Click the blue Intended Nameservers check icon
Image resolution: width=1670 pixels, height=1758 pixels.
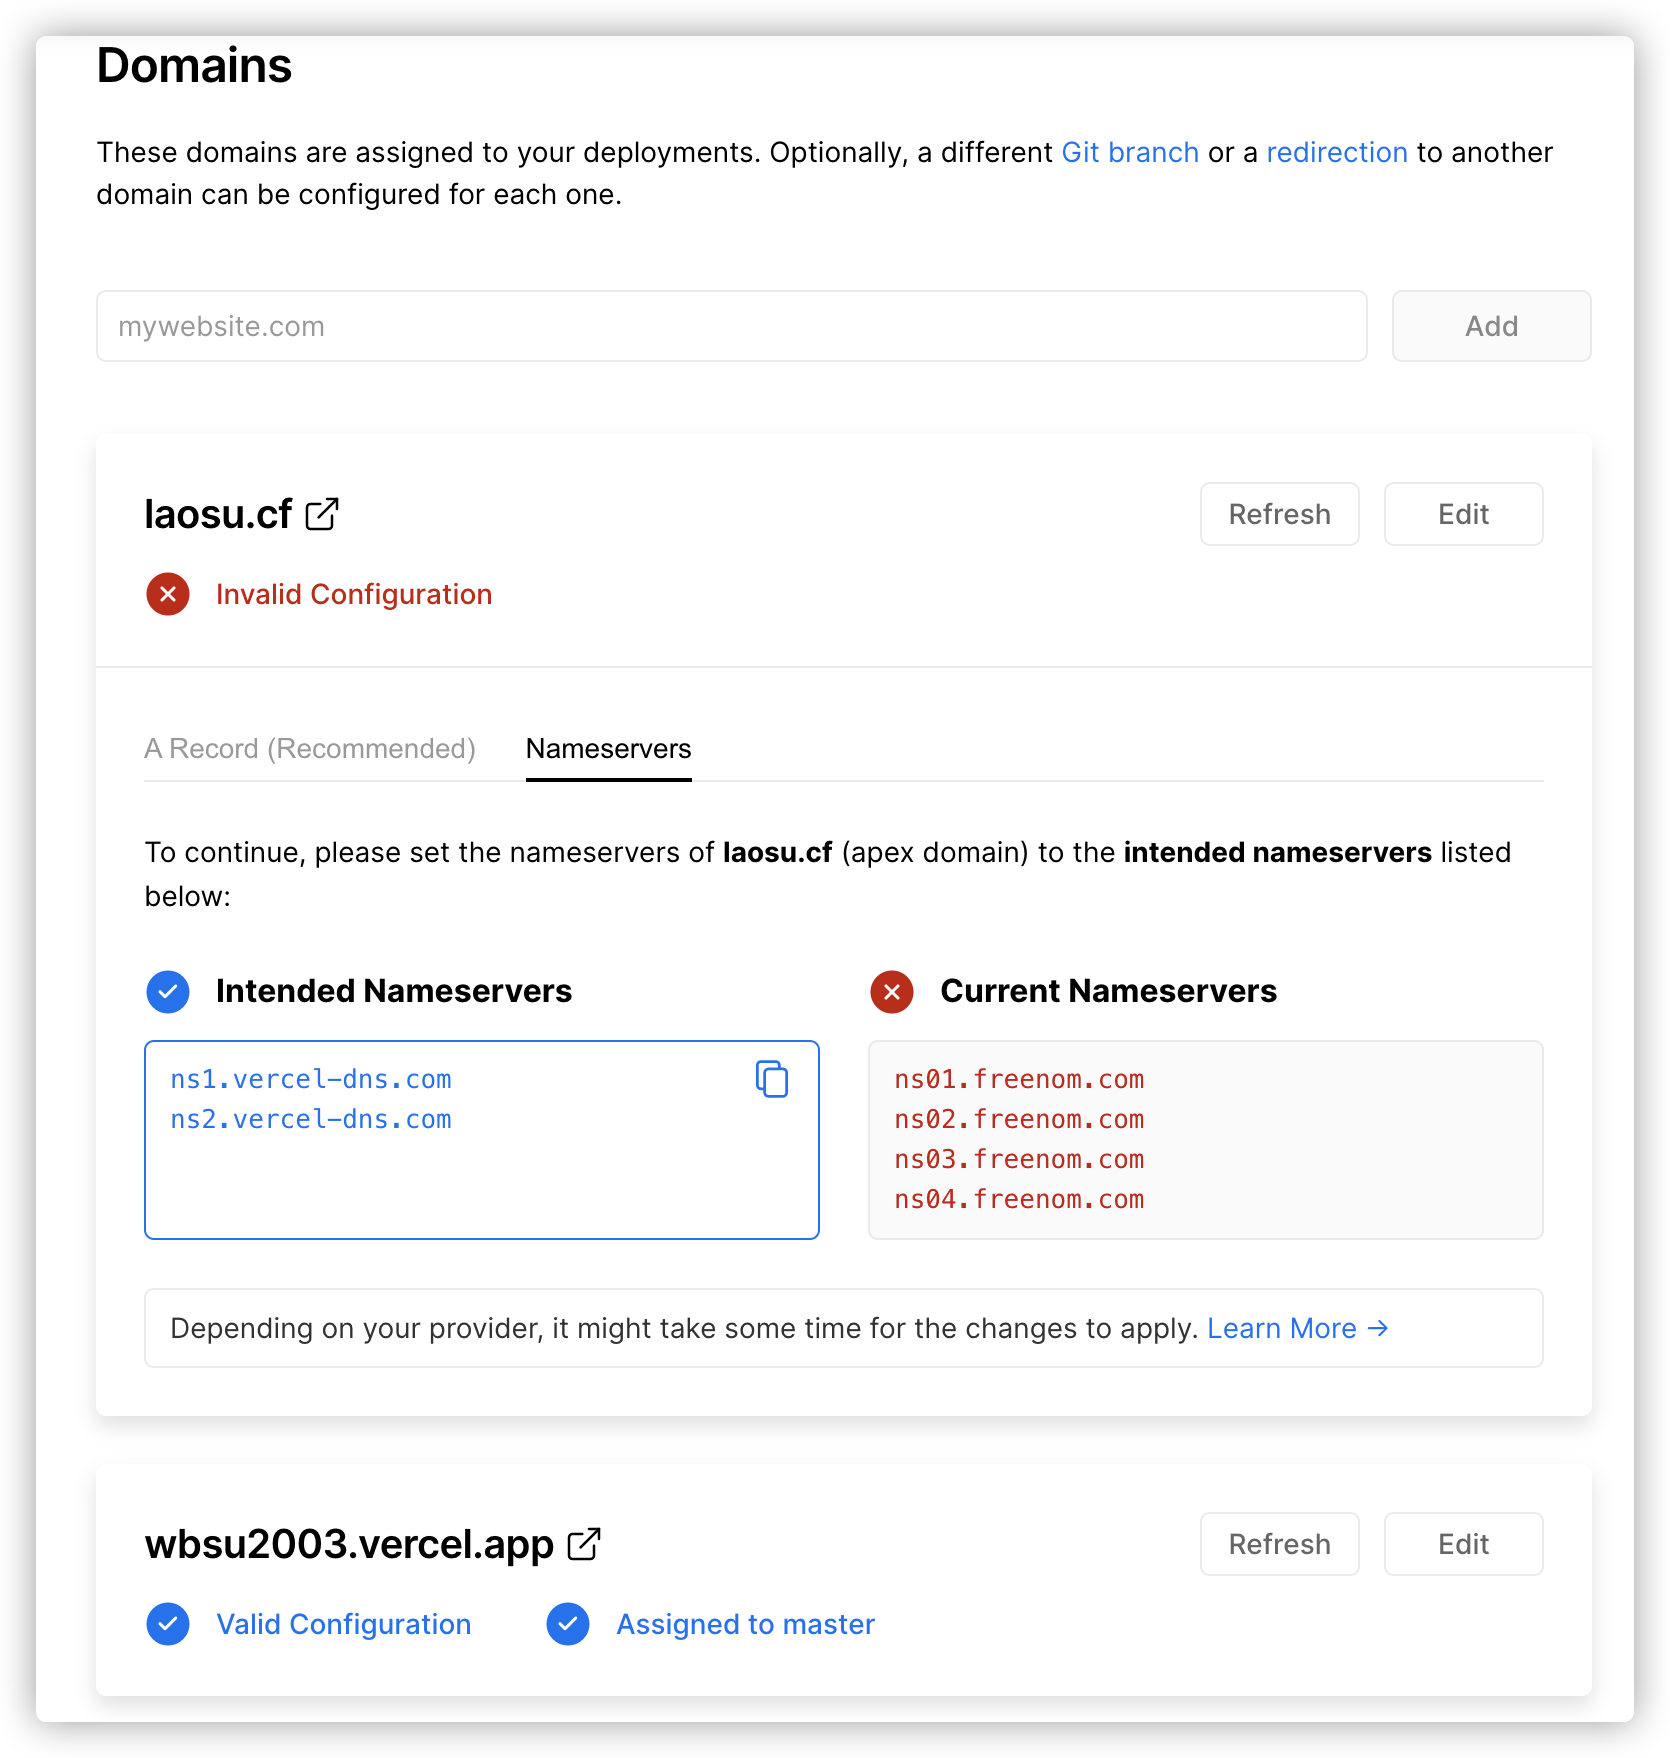(x=168, y=991)
